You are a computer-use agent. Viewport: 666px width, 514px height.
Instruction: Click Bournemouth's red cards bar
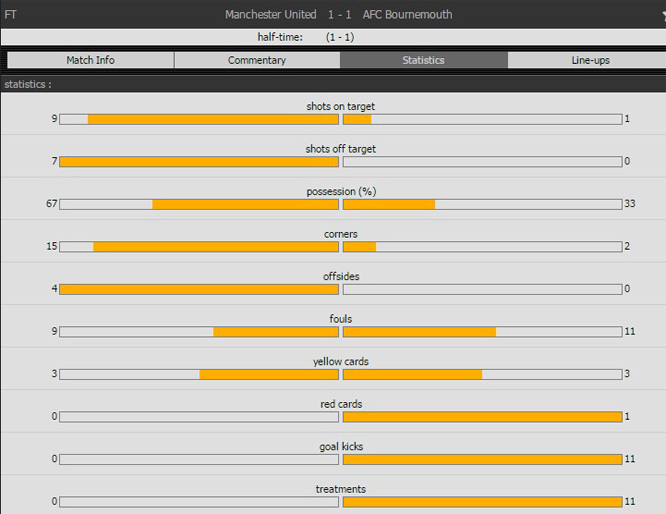click(481, 416)
